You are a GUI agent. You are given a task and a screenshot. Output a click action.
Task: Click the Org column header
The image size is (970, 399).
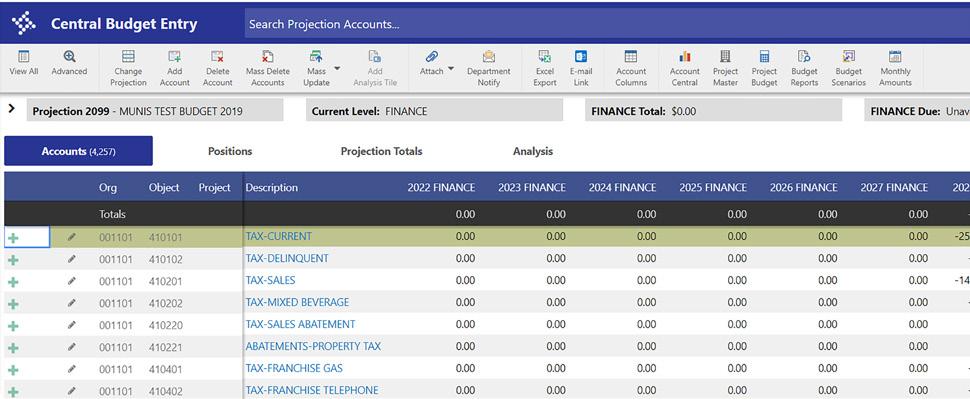click(x=108, y=187)
